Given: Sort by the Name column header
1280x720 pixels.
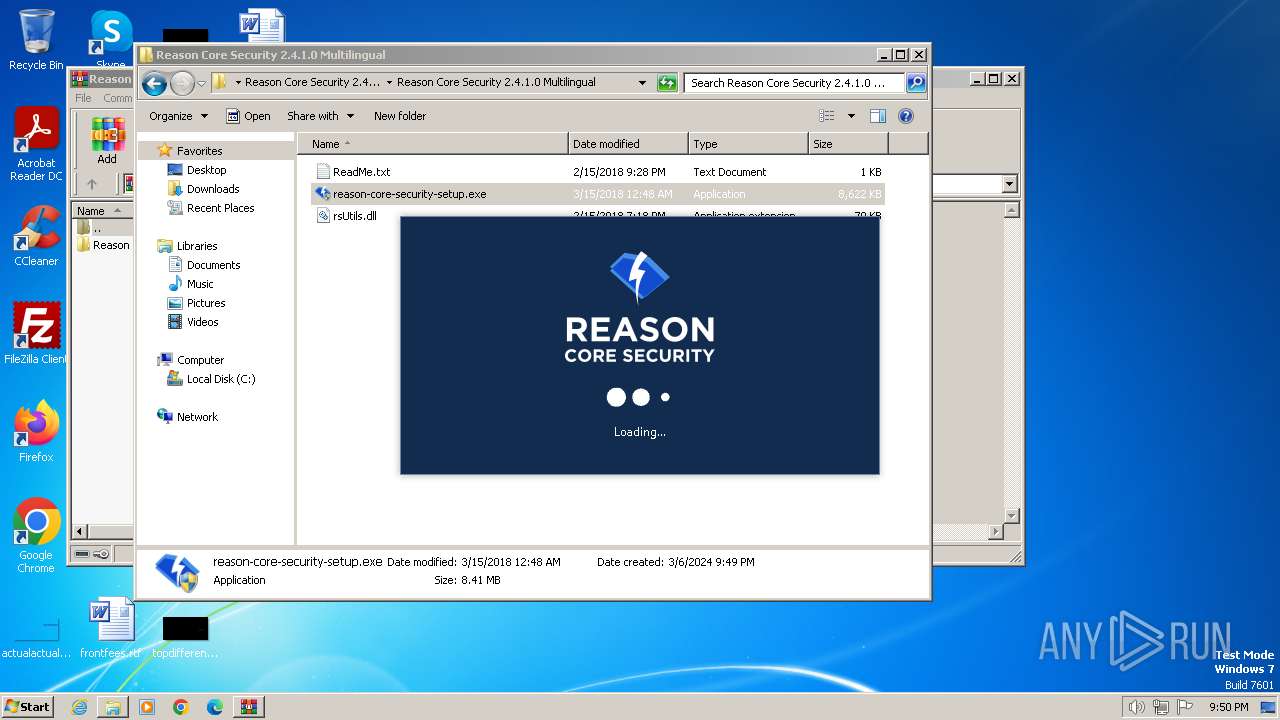Looking at the screenshot, I should (433, 144).
